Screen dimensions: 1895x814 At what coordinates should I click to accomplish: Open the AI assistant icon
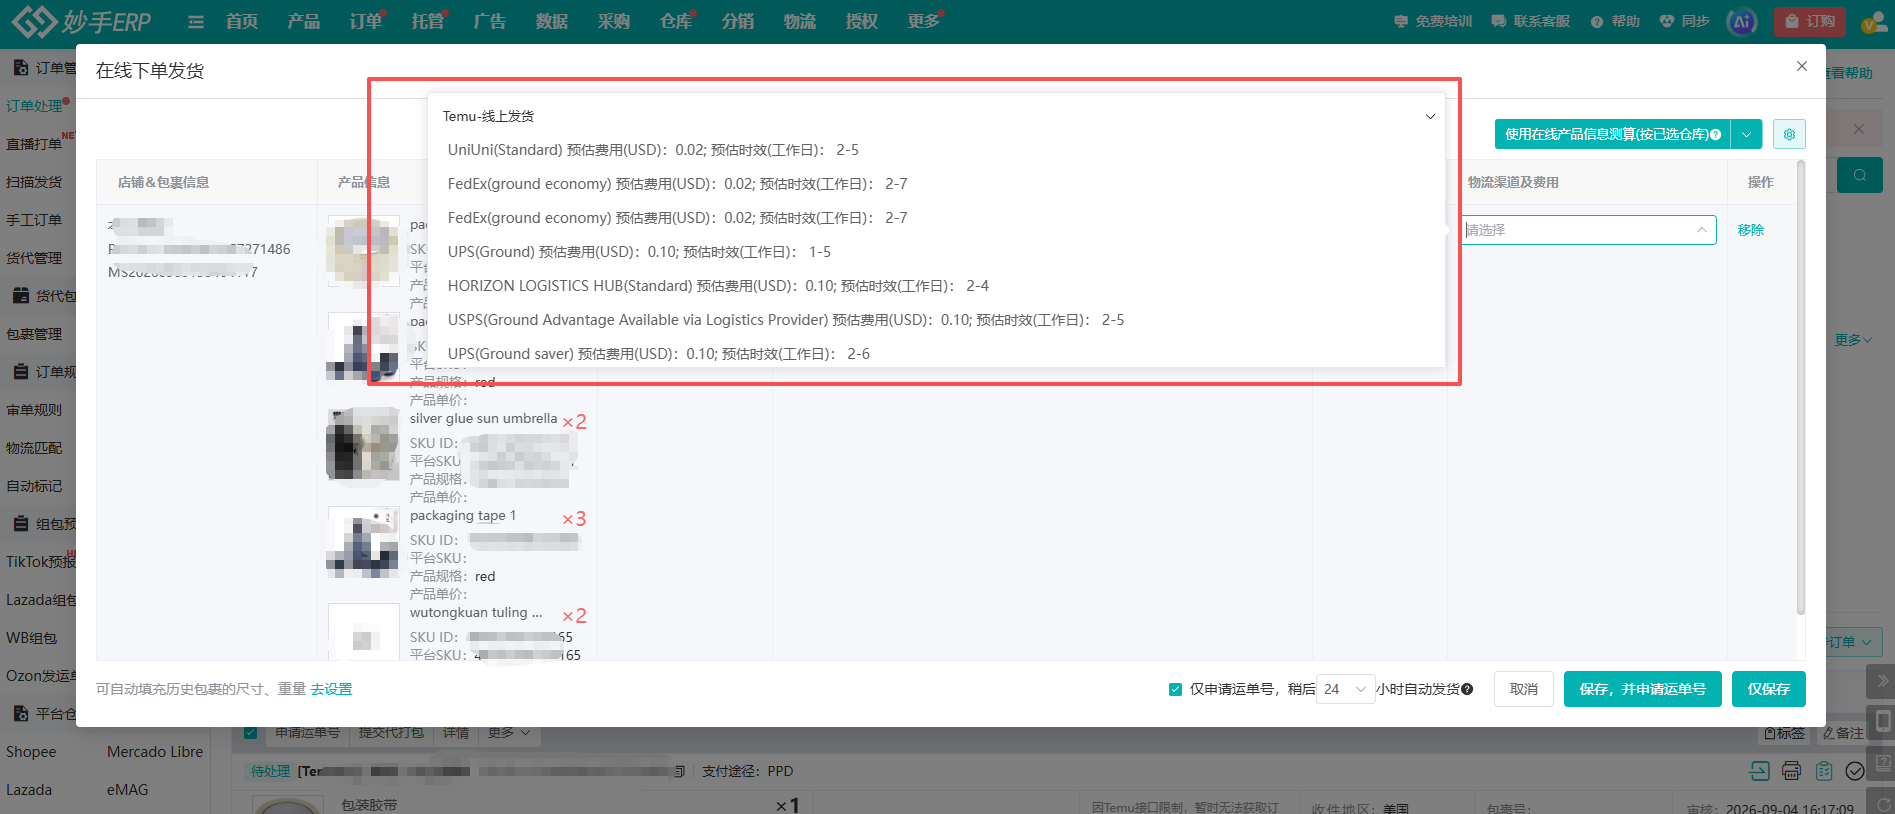(x=1742, y=21)
